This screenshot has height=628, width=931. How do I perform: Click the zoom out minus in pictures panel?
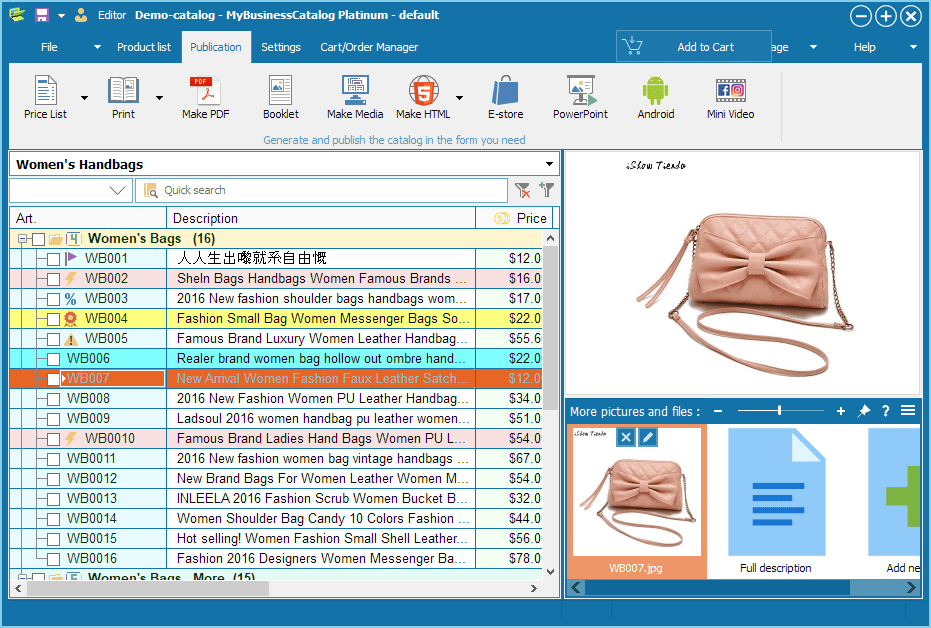pyautogui.click(x=718, y=411)
